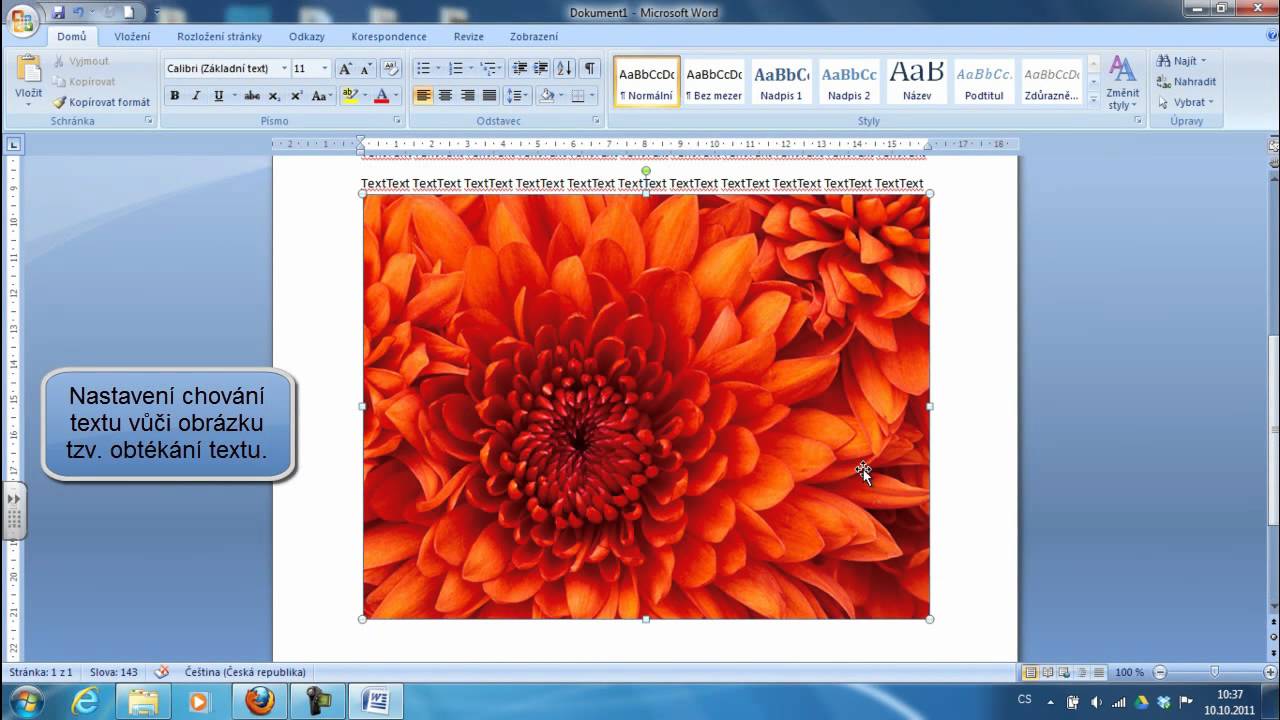Toggle italic formatting
The image size is (1280, 720).
coord(196,96)
